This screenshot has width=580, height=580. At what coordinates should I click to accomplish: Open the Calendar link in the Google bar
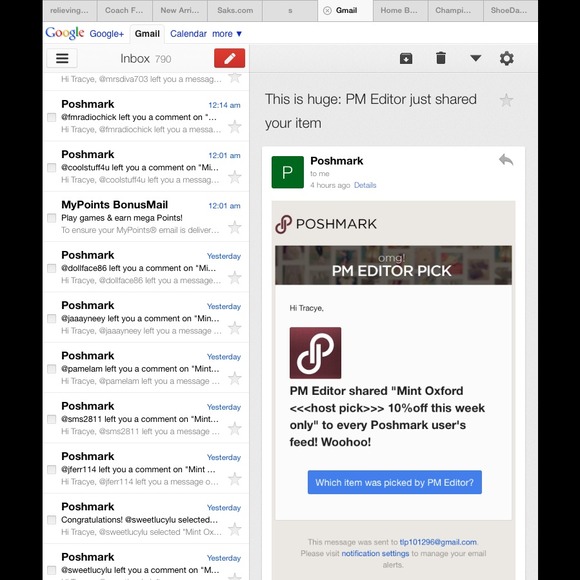(188, 34)
